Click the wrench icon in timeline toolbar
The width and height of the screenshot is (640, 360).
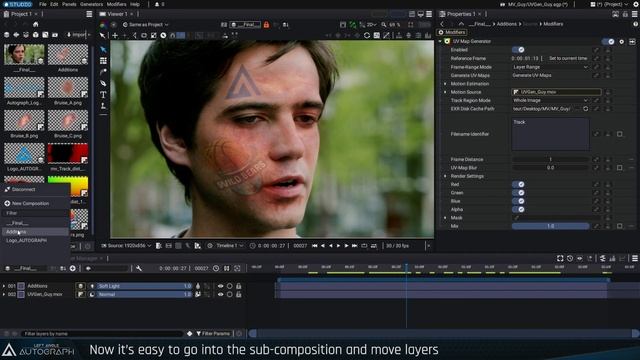point(139,268)
